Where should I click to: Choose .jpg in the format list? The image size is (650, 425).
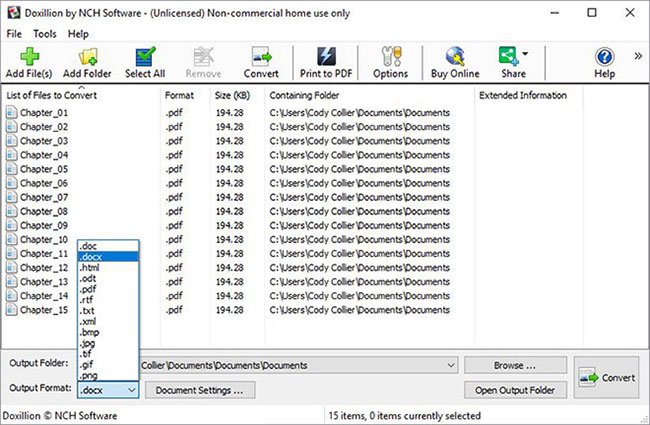108,343
